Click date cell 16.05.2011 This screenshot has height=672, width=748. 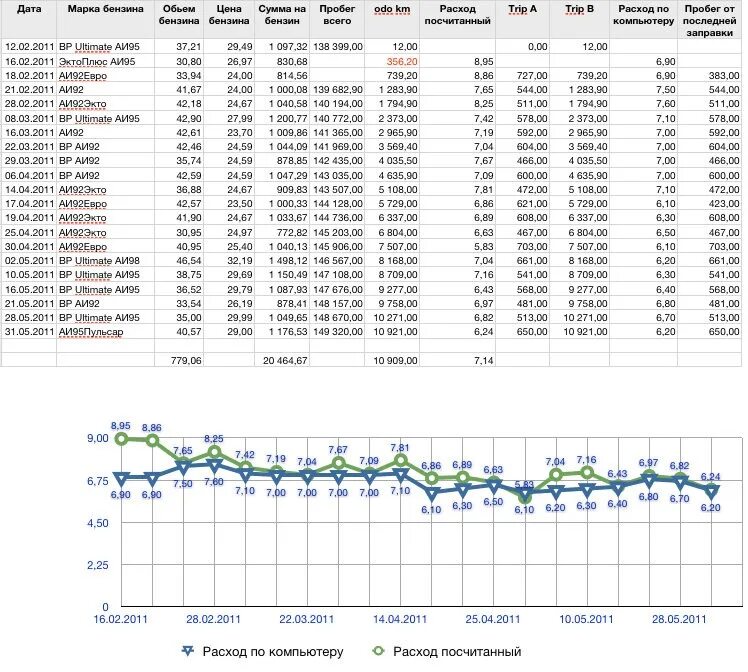pyautogui.click(x=29, y=289)
